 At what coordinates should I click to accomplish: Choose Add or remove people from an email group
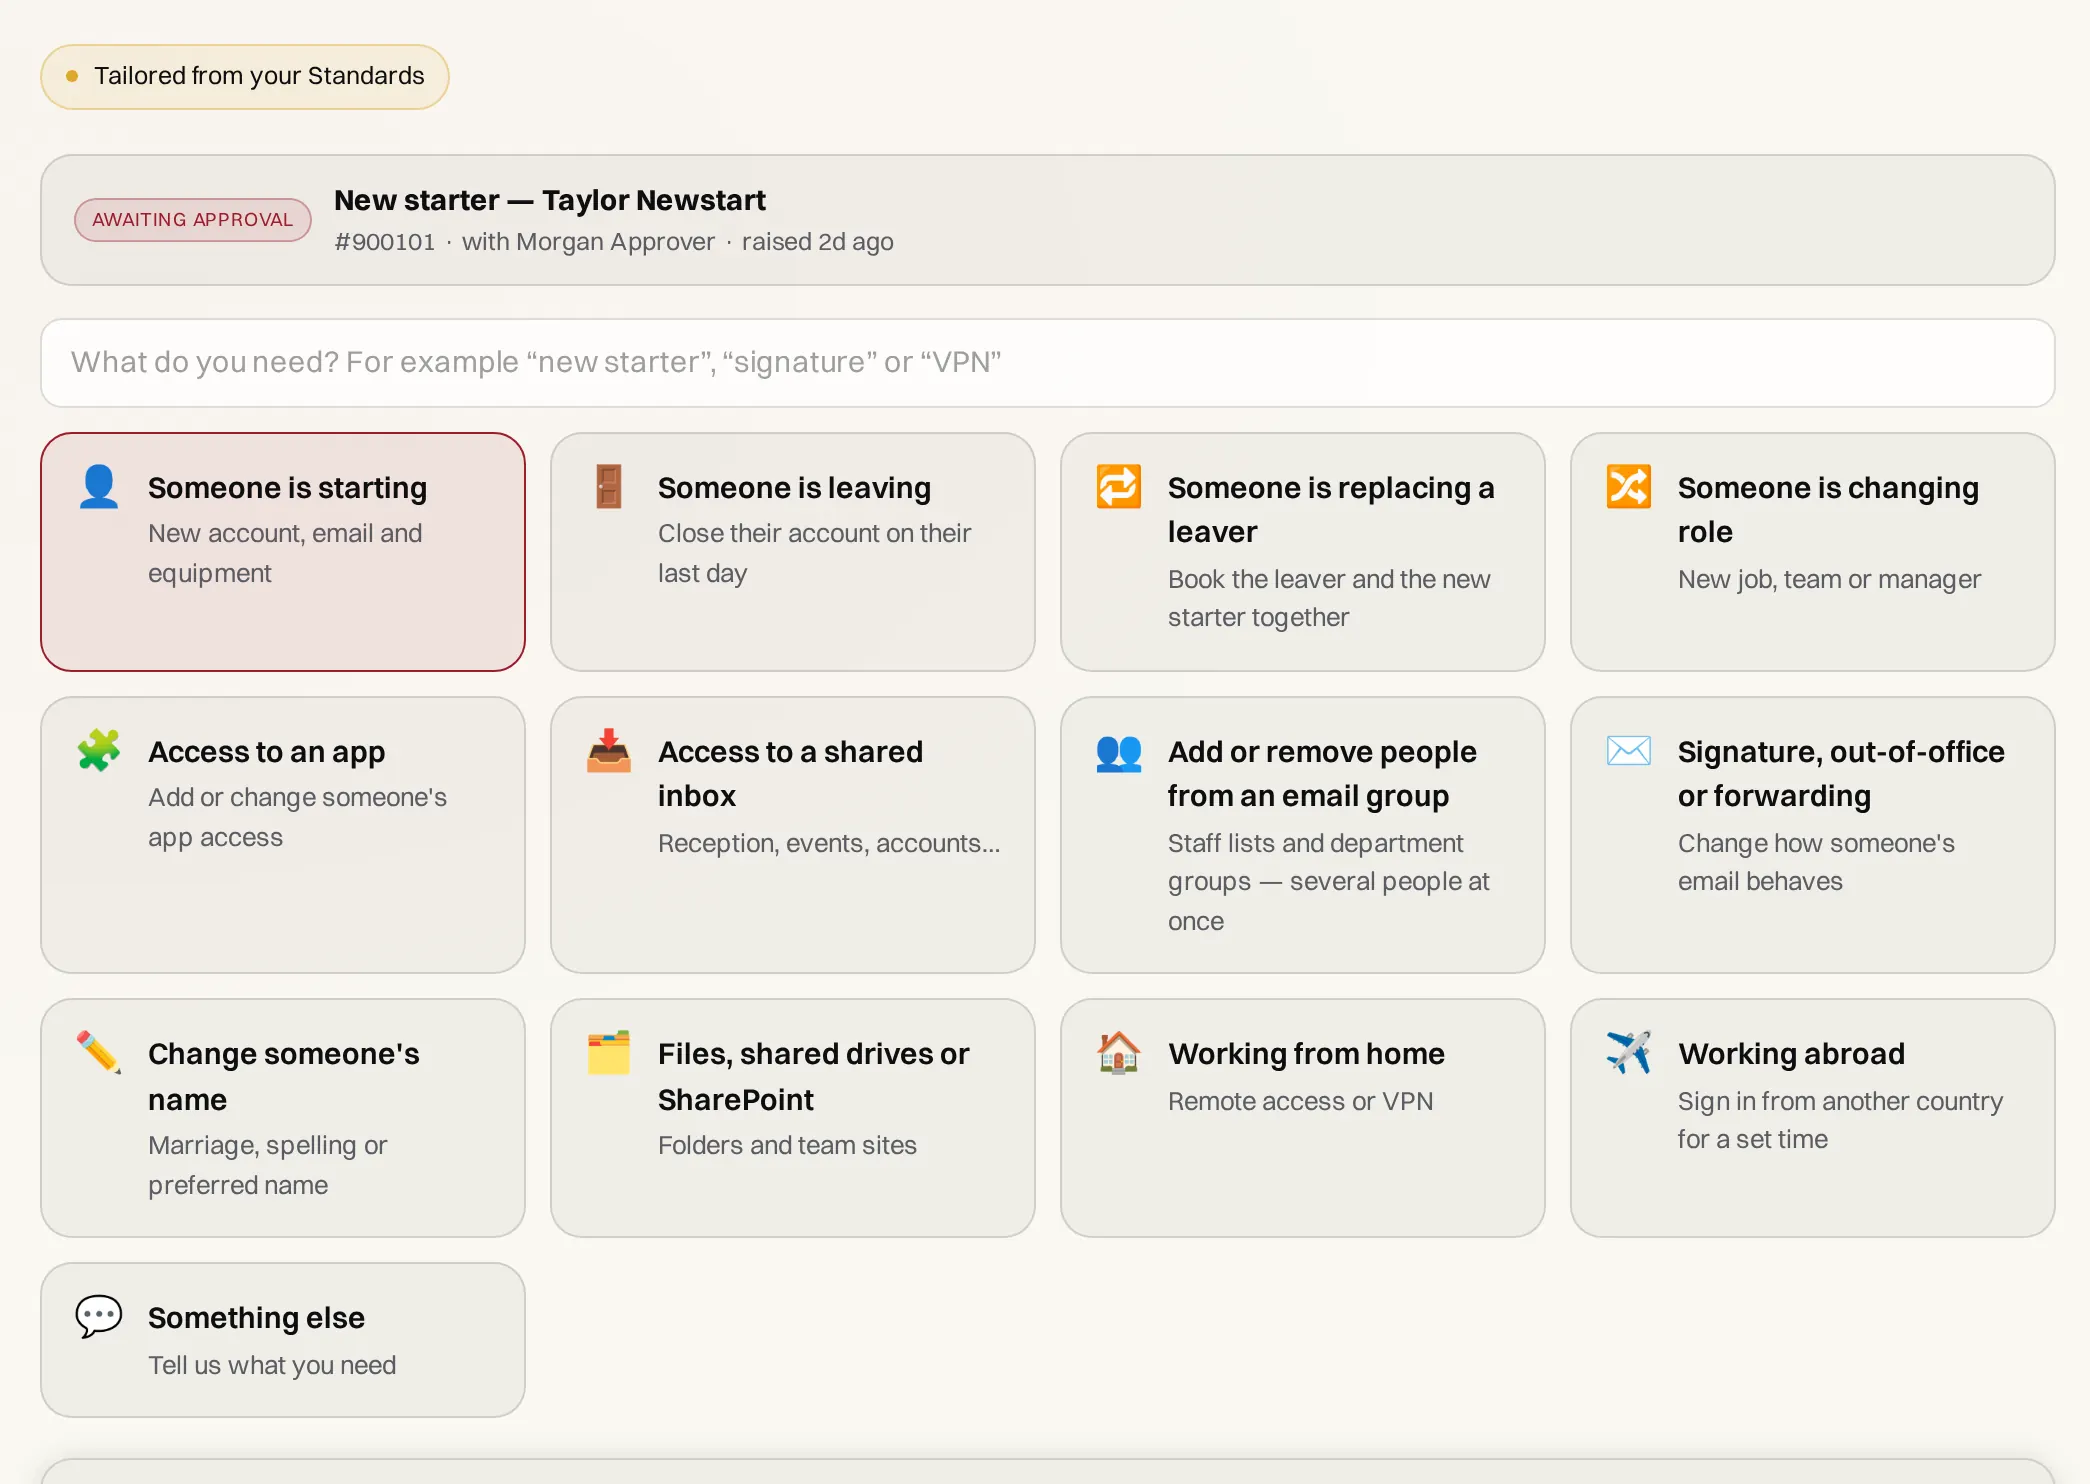(1303, 835)
